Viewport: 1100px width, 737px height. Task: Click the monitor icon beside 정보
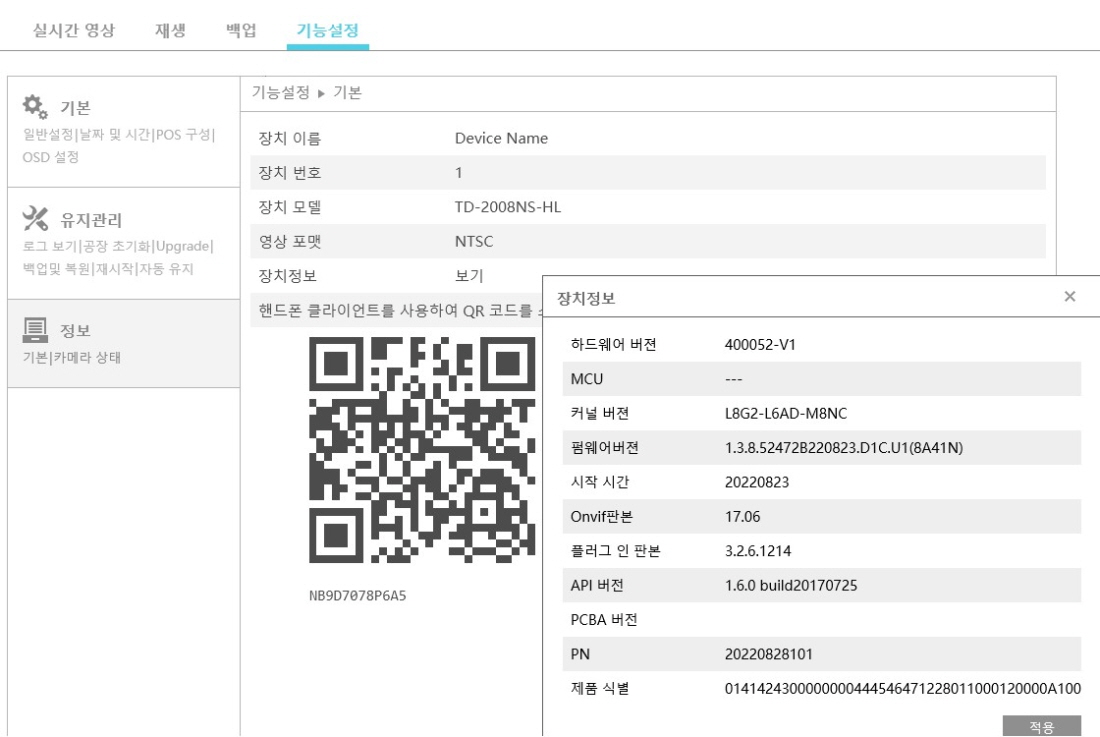click(x=35, y=330)
